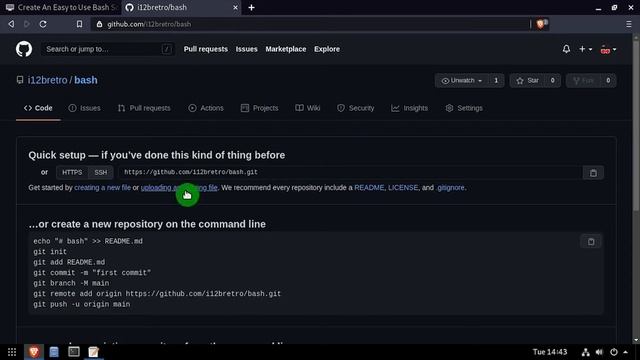Click the site lock icon in address bar
Image resolution: width=640 pixels, height=360 pixels.
[99, 24]
